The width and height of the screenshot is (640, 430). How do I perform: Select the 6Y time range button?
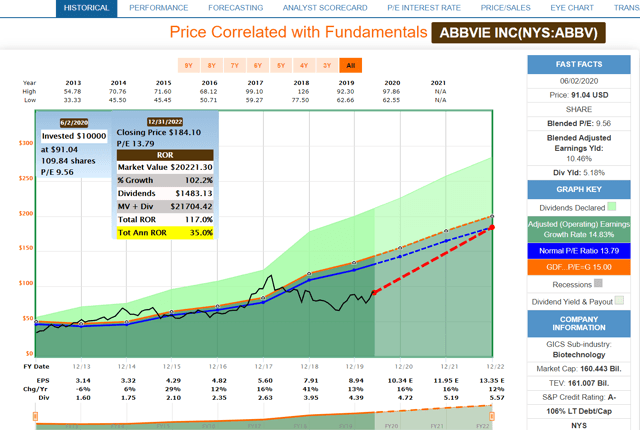258,65
